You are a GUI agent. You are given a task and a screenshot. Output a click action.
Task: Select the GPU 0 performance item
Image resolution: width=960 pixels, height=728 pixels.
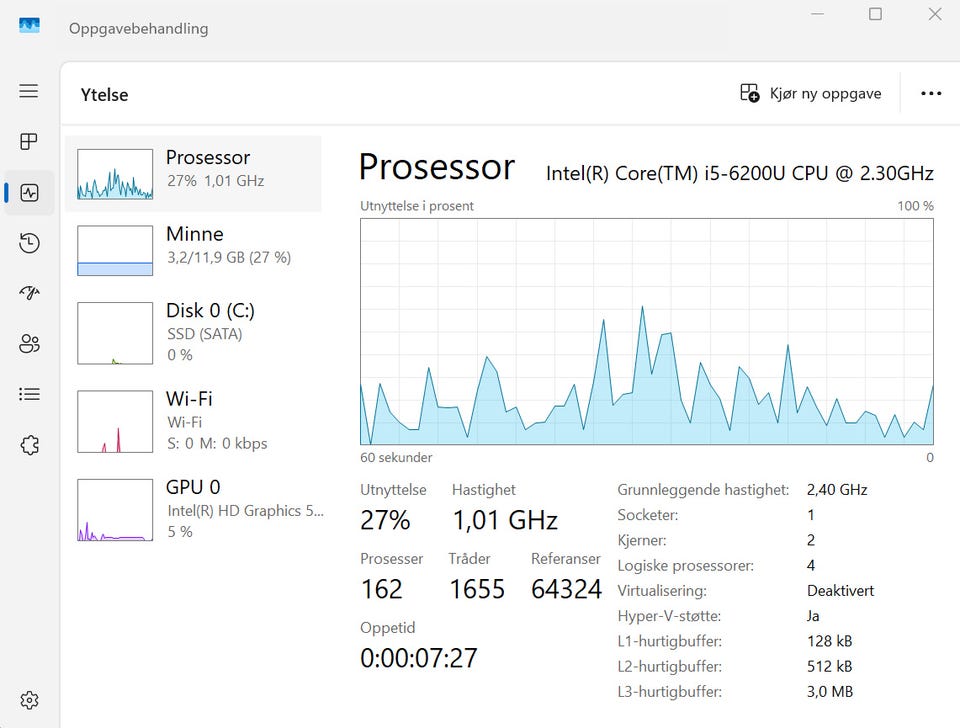coord(193,509)
